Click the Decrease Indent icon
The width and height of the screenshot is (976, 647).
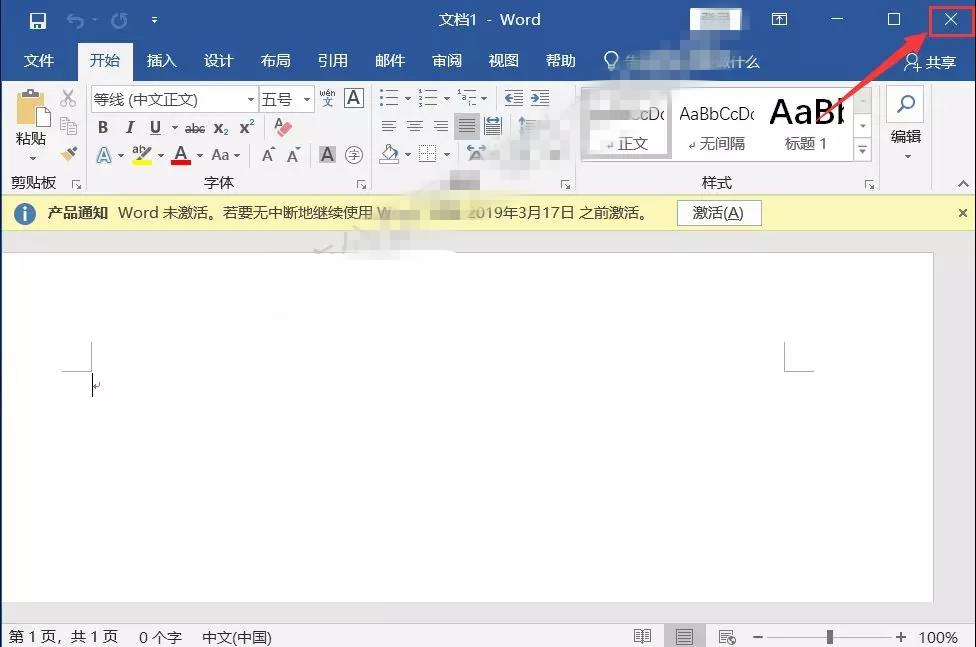514,98
